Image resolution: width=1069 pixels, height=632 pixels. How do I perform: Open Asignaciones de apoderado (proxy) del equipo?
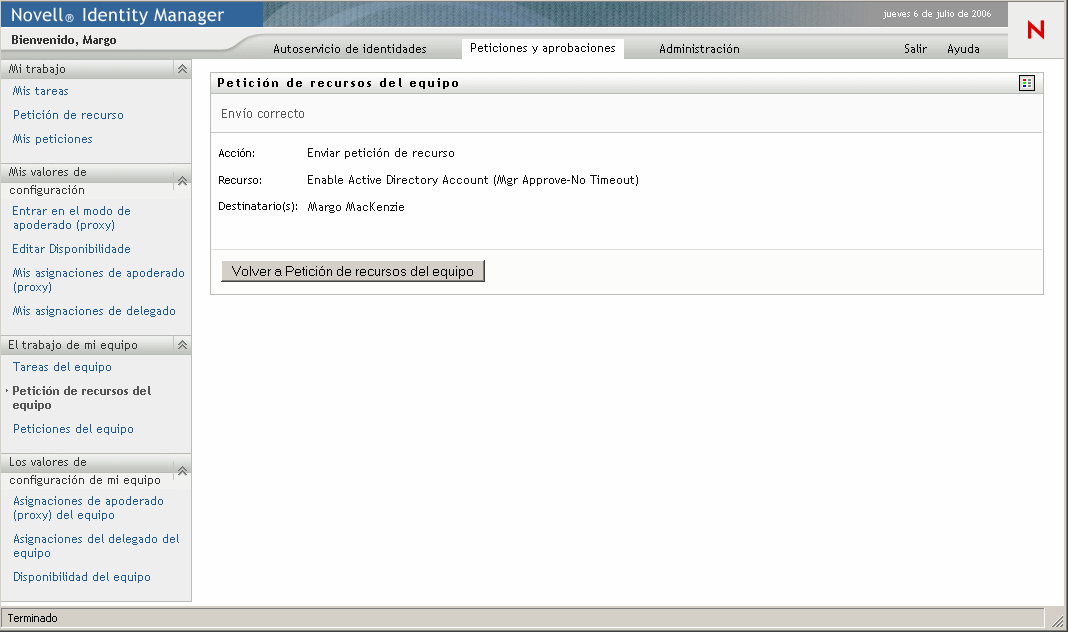88,508
